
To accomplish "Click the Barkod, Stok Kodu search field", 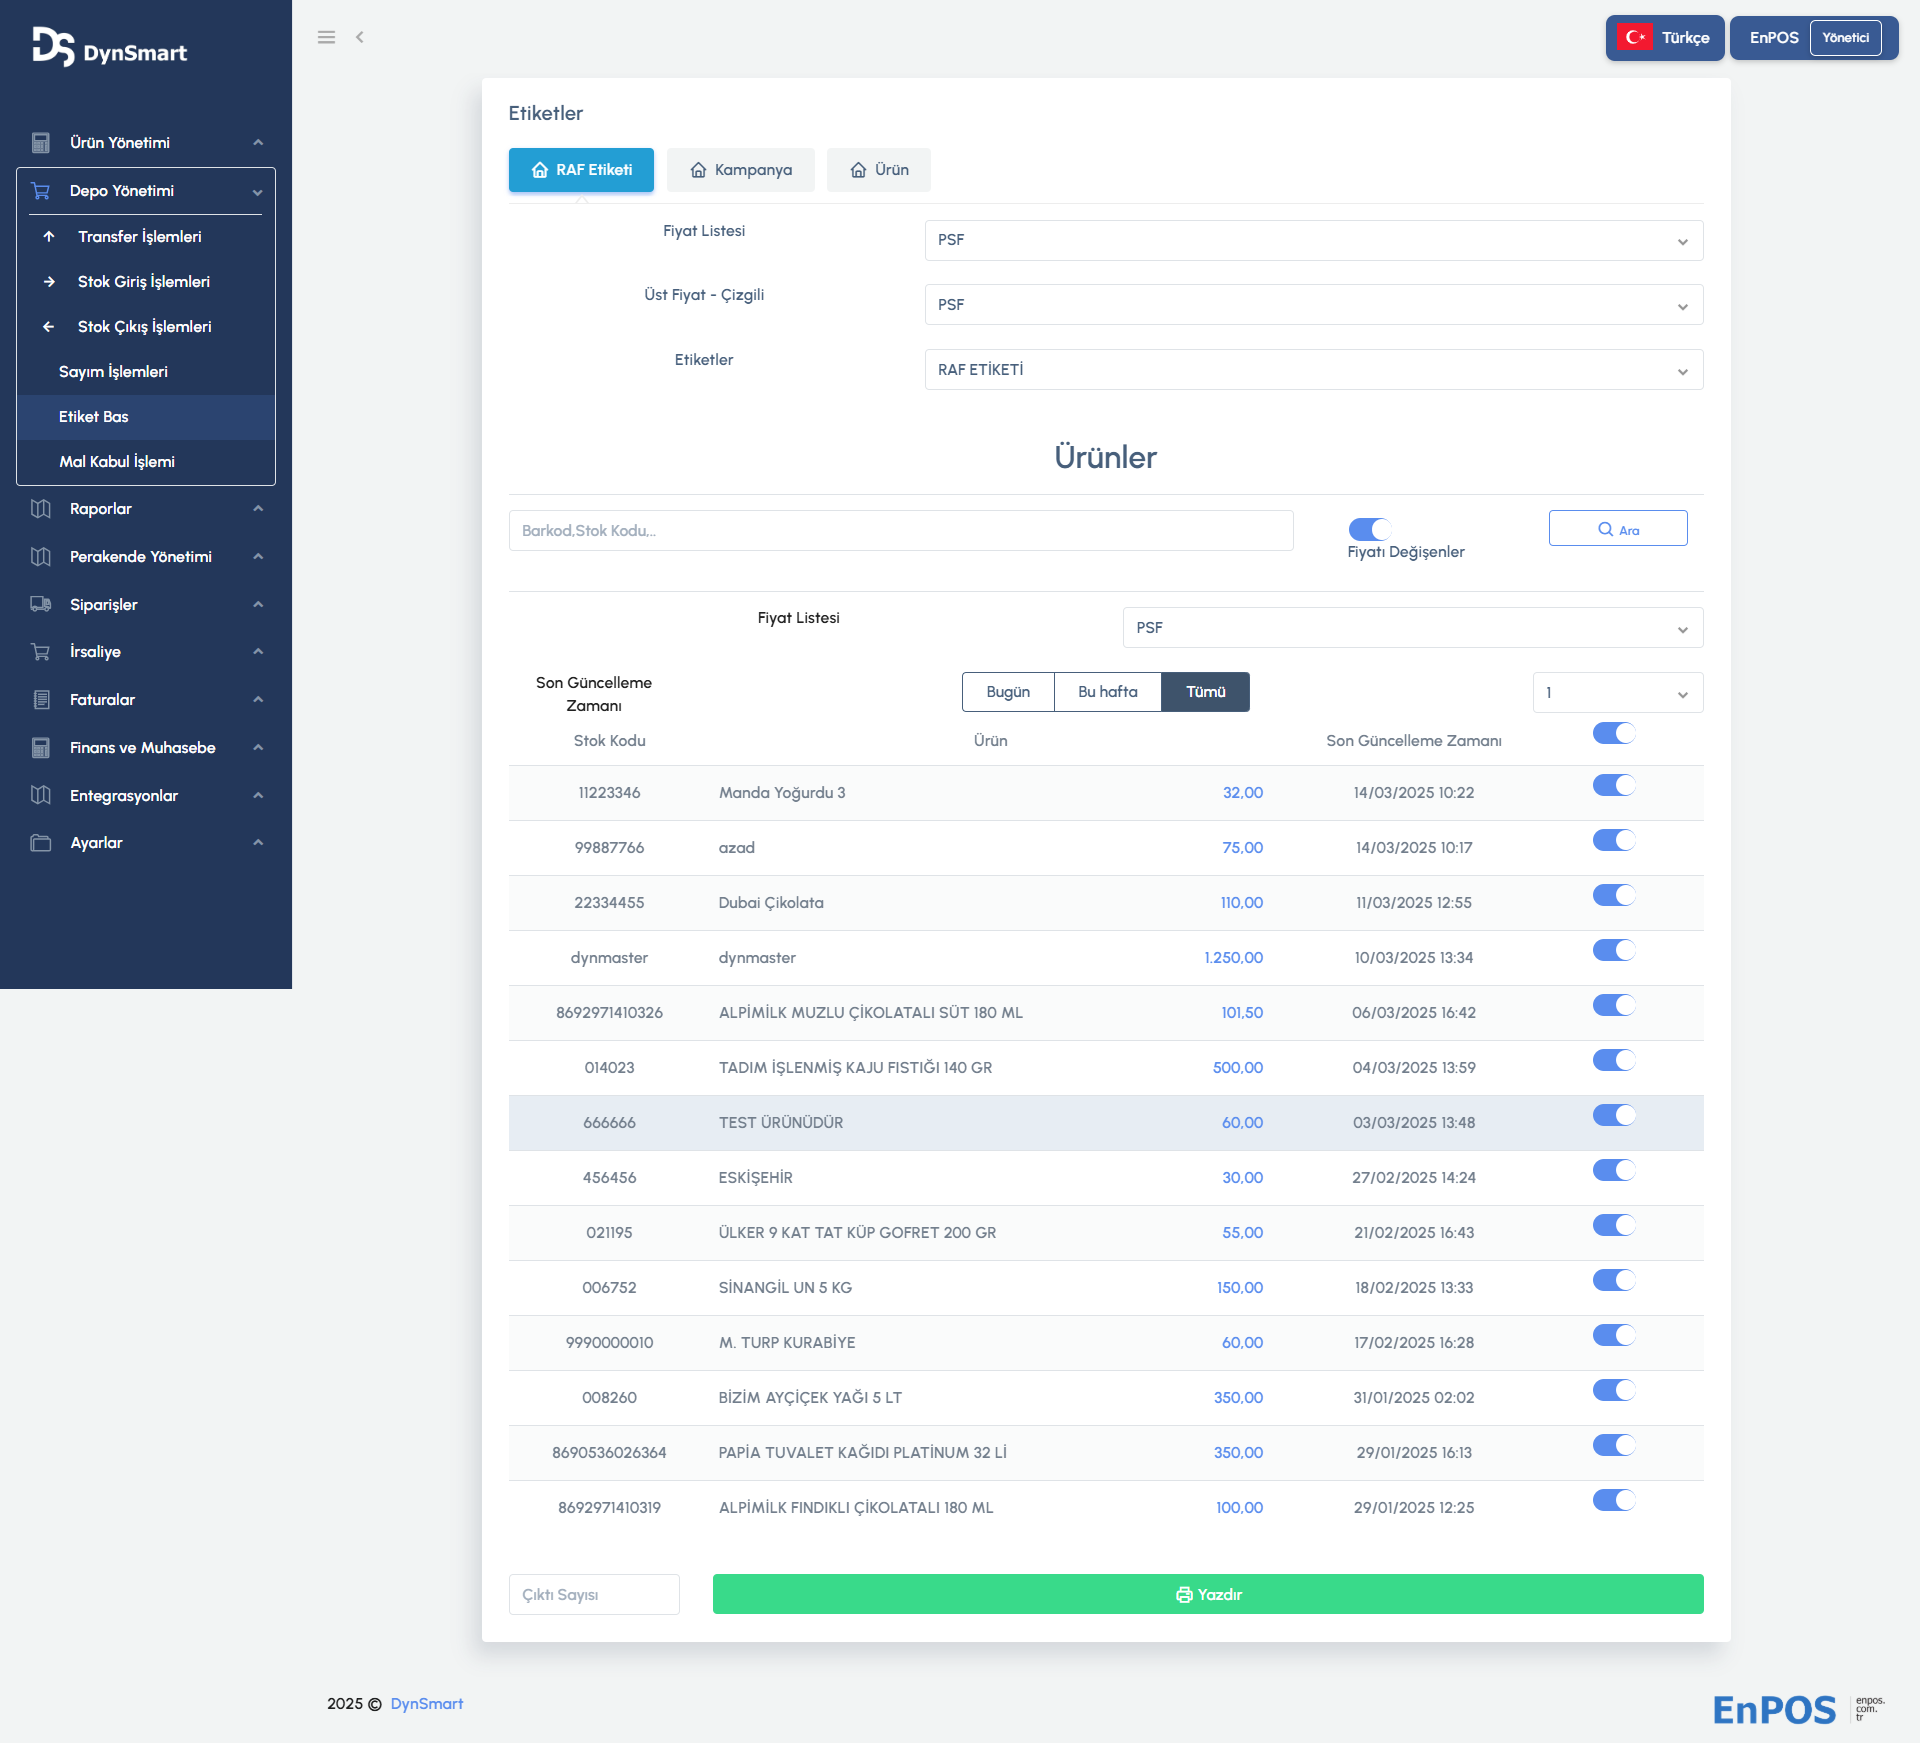I will [900, 531].
